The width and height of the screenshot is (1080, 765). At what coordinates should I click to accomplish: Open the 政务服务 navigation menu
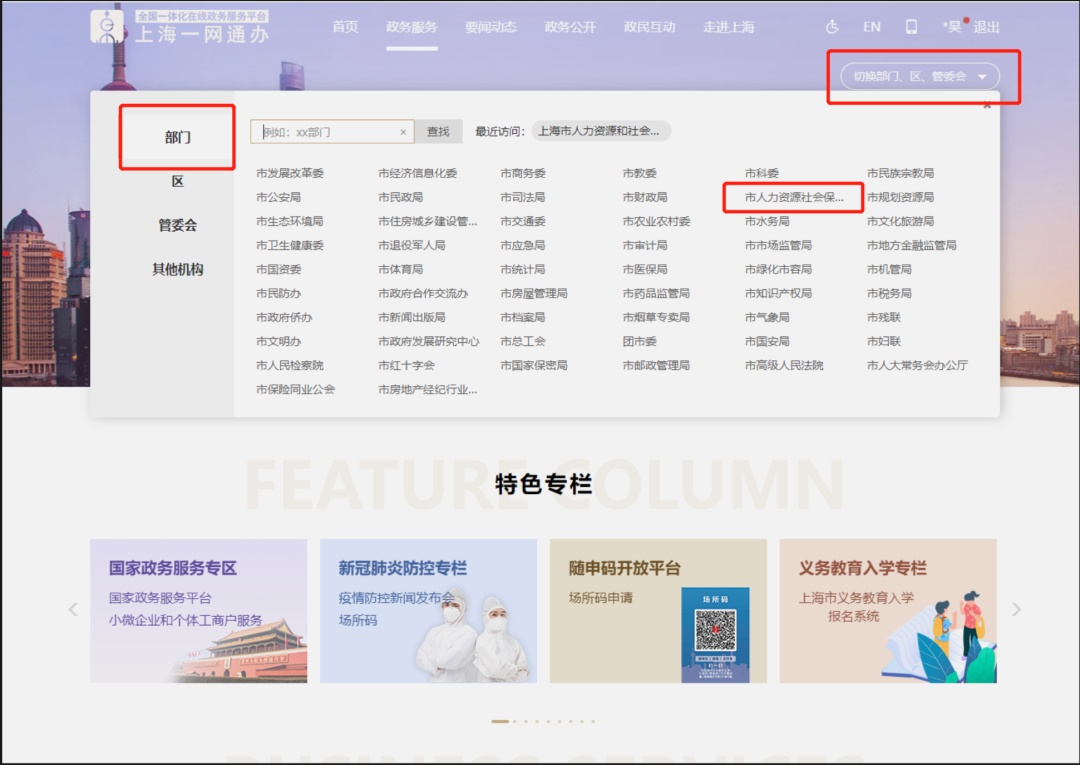coord(411,27)
